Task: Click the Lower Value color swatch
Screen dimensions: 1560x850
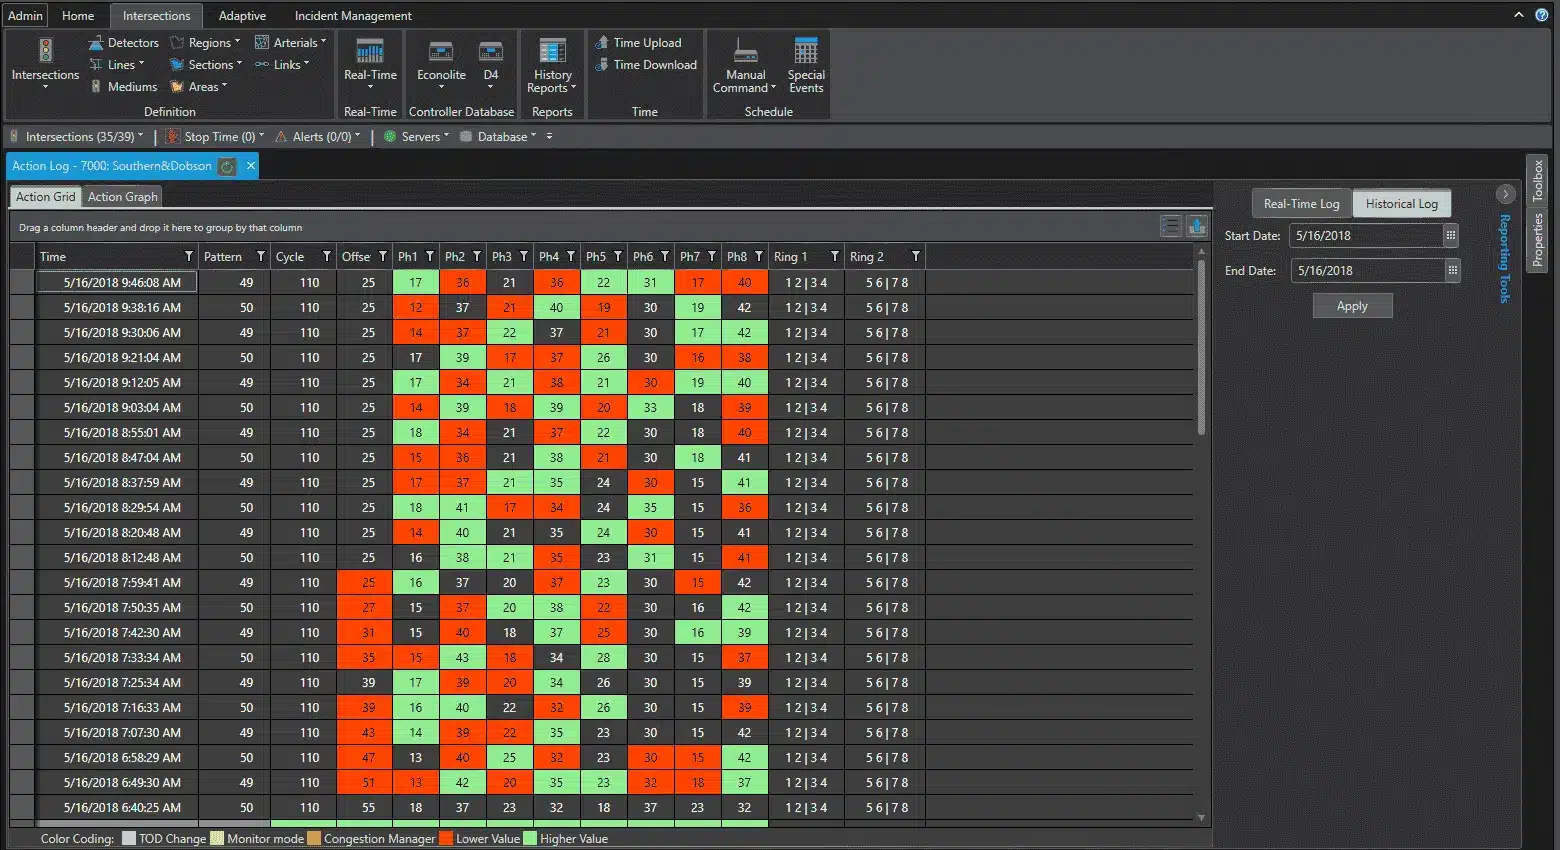Action: [x=446, y=839]
